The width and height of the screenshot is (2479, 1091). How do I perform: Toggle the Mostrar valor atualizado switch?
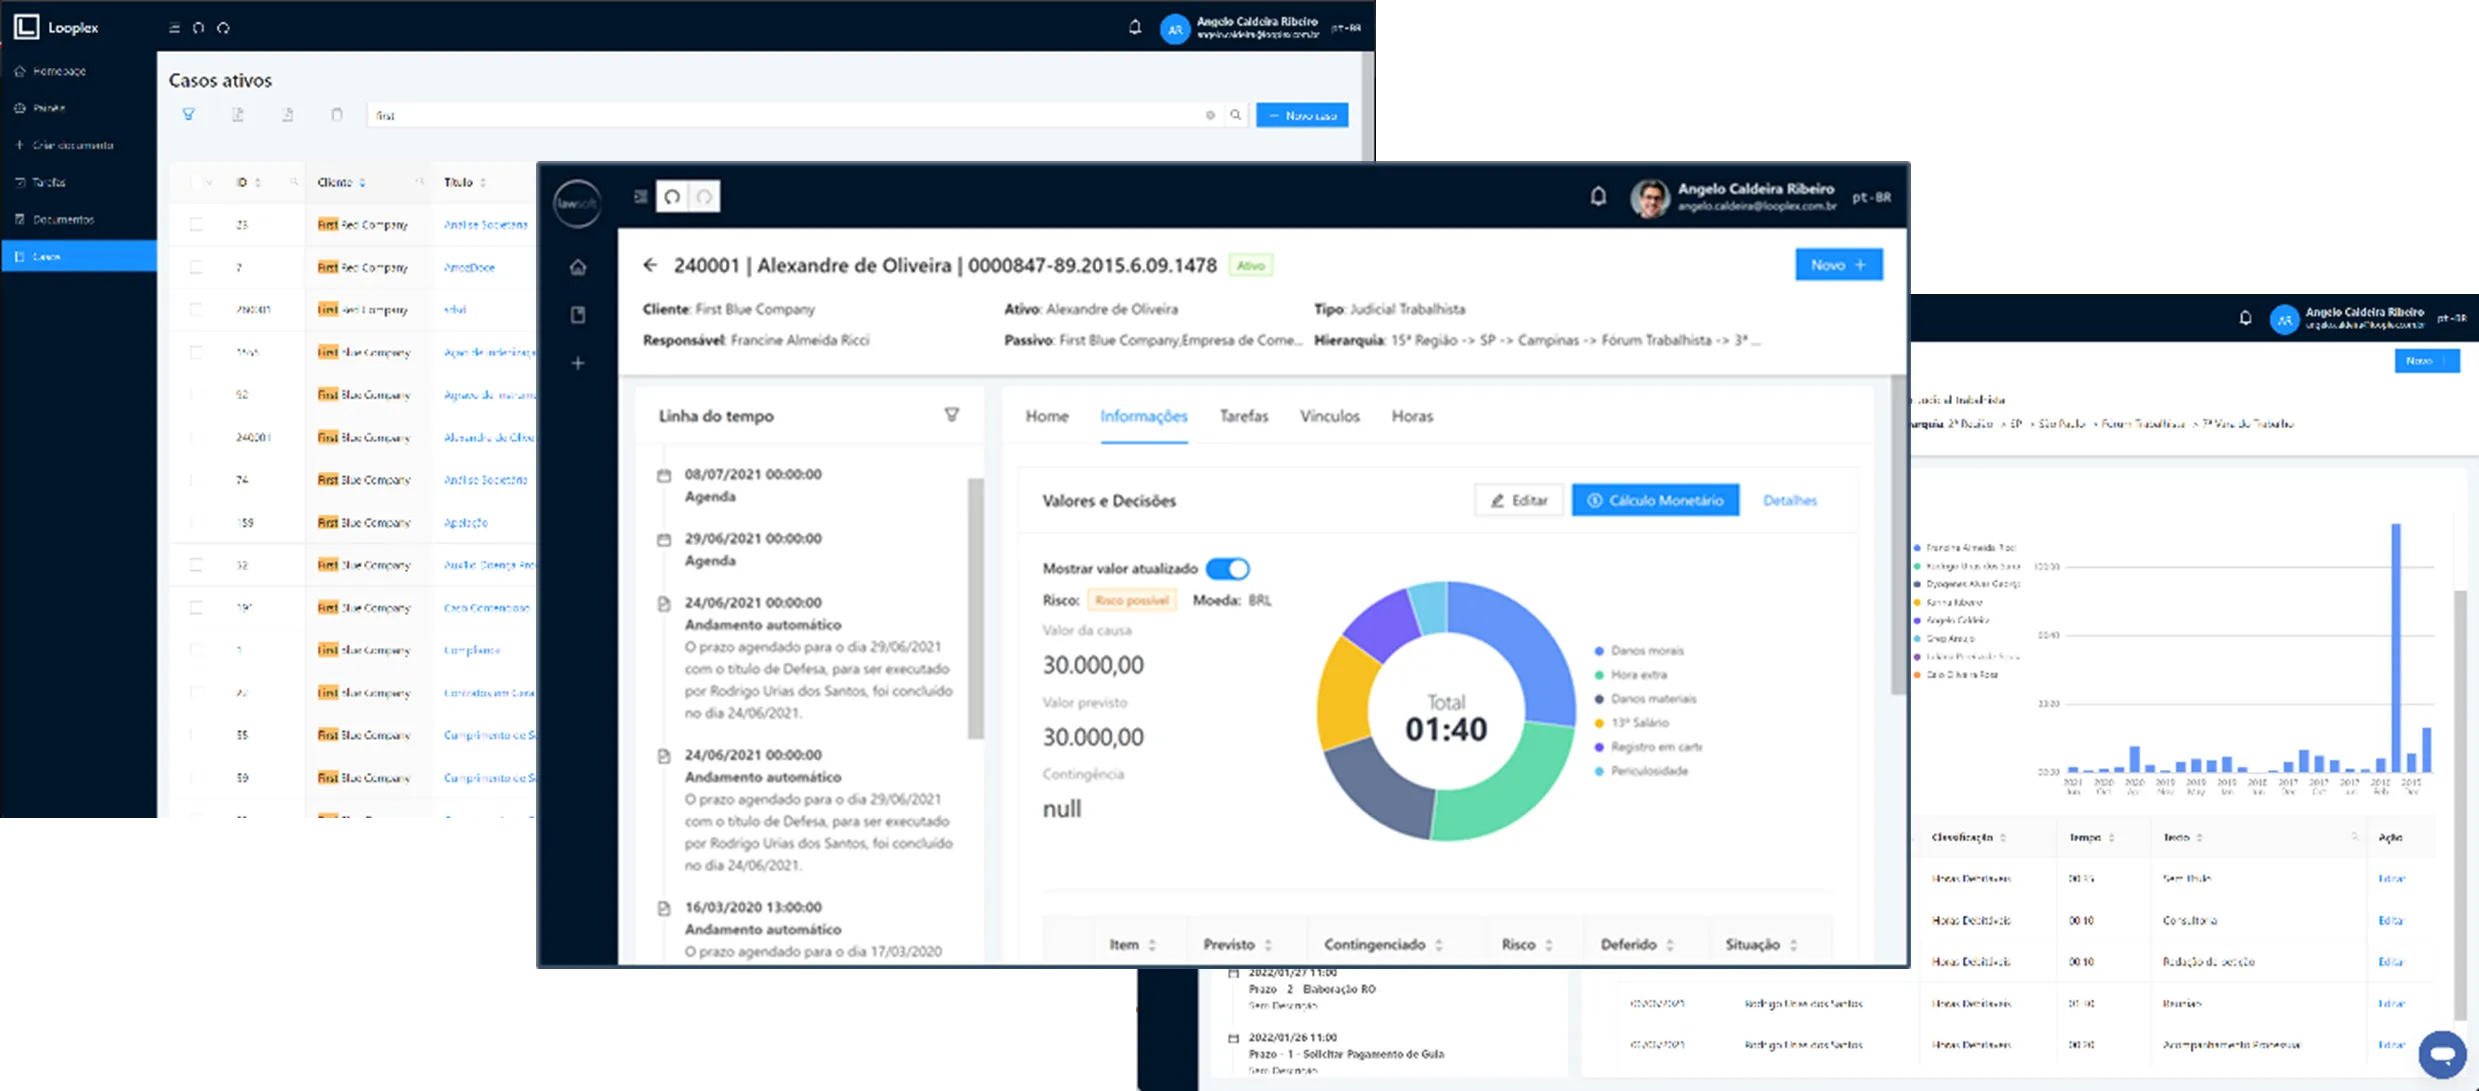pyautogui.click(x=1227, y=569)
